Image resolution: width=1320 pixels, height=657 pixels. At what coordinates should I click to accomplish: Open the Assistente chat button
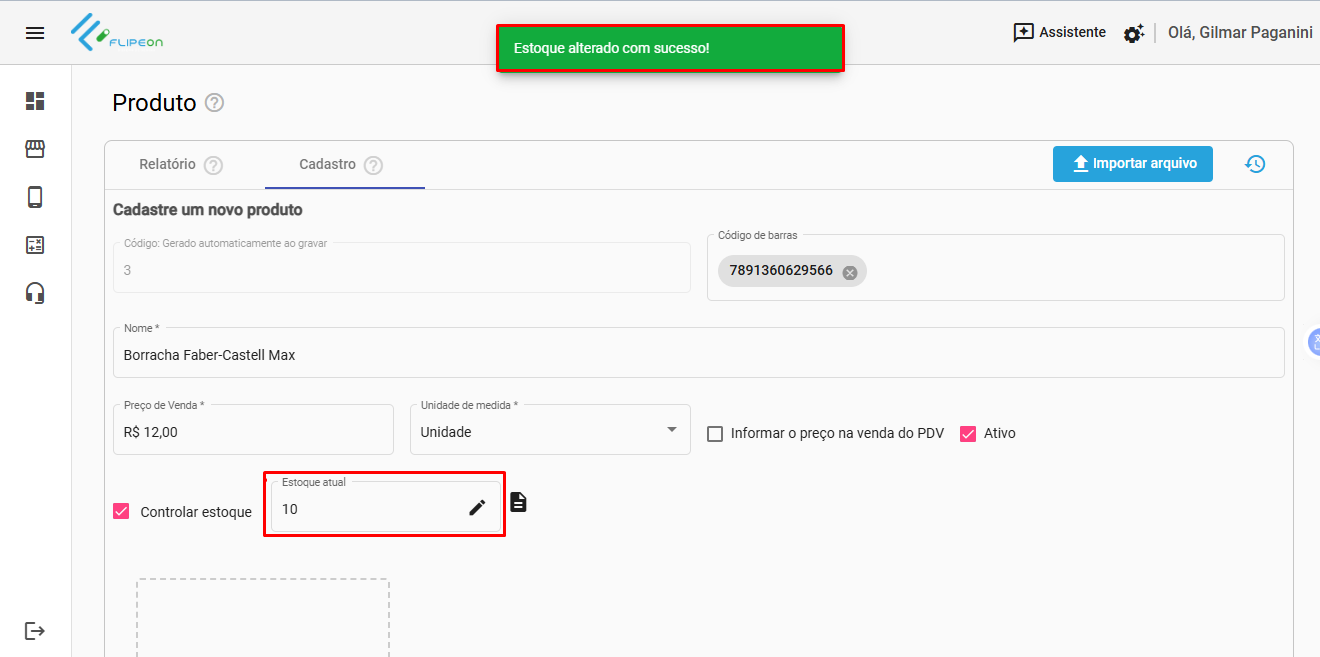pyautogui.click(x=1059, y=33)
